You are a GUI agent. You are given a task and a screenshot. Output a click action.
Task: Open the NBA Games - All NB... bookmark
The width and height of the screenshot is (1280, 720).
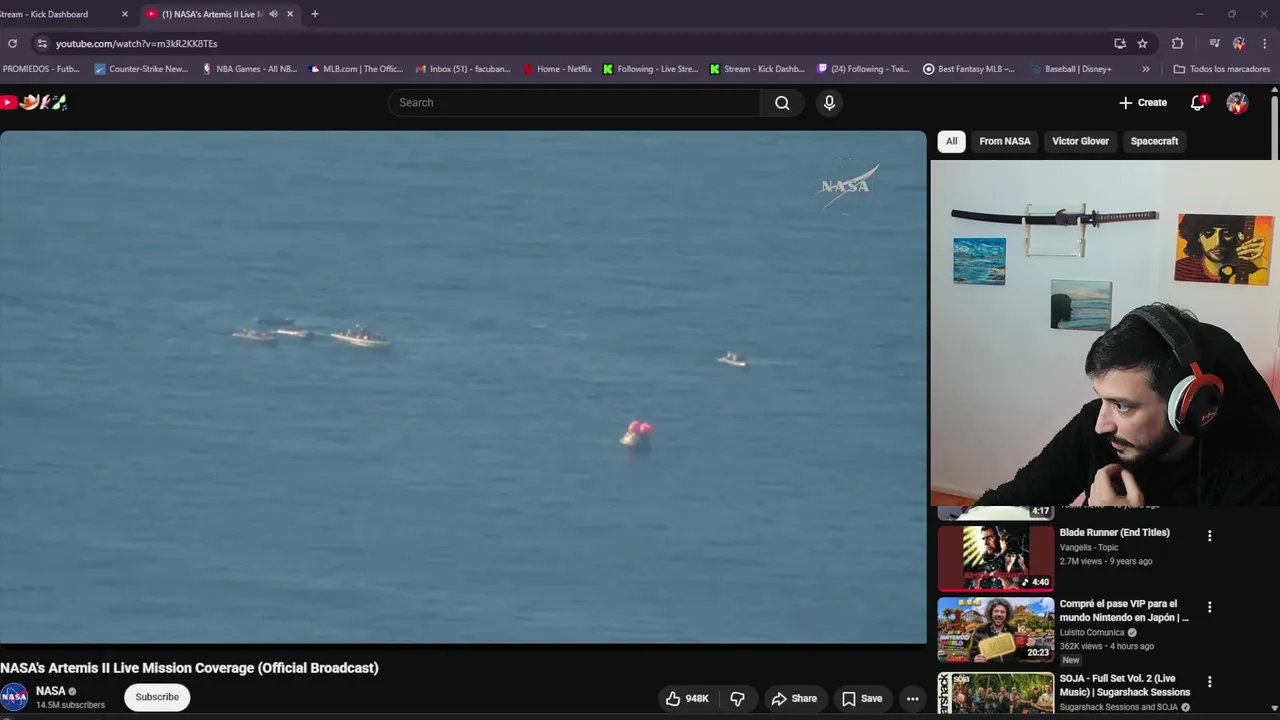pos(249,69)
